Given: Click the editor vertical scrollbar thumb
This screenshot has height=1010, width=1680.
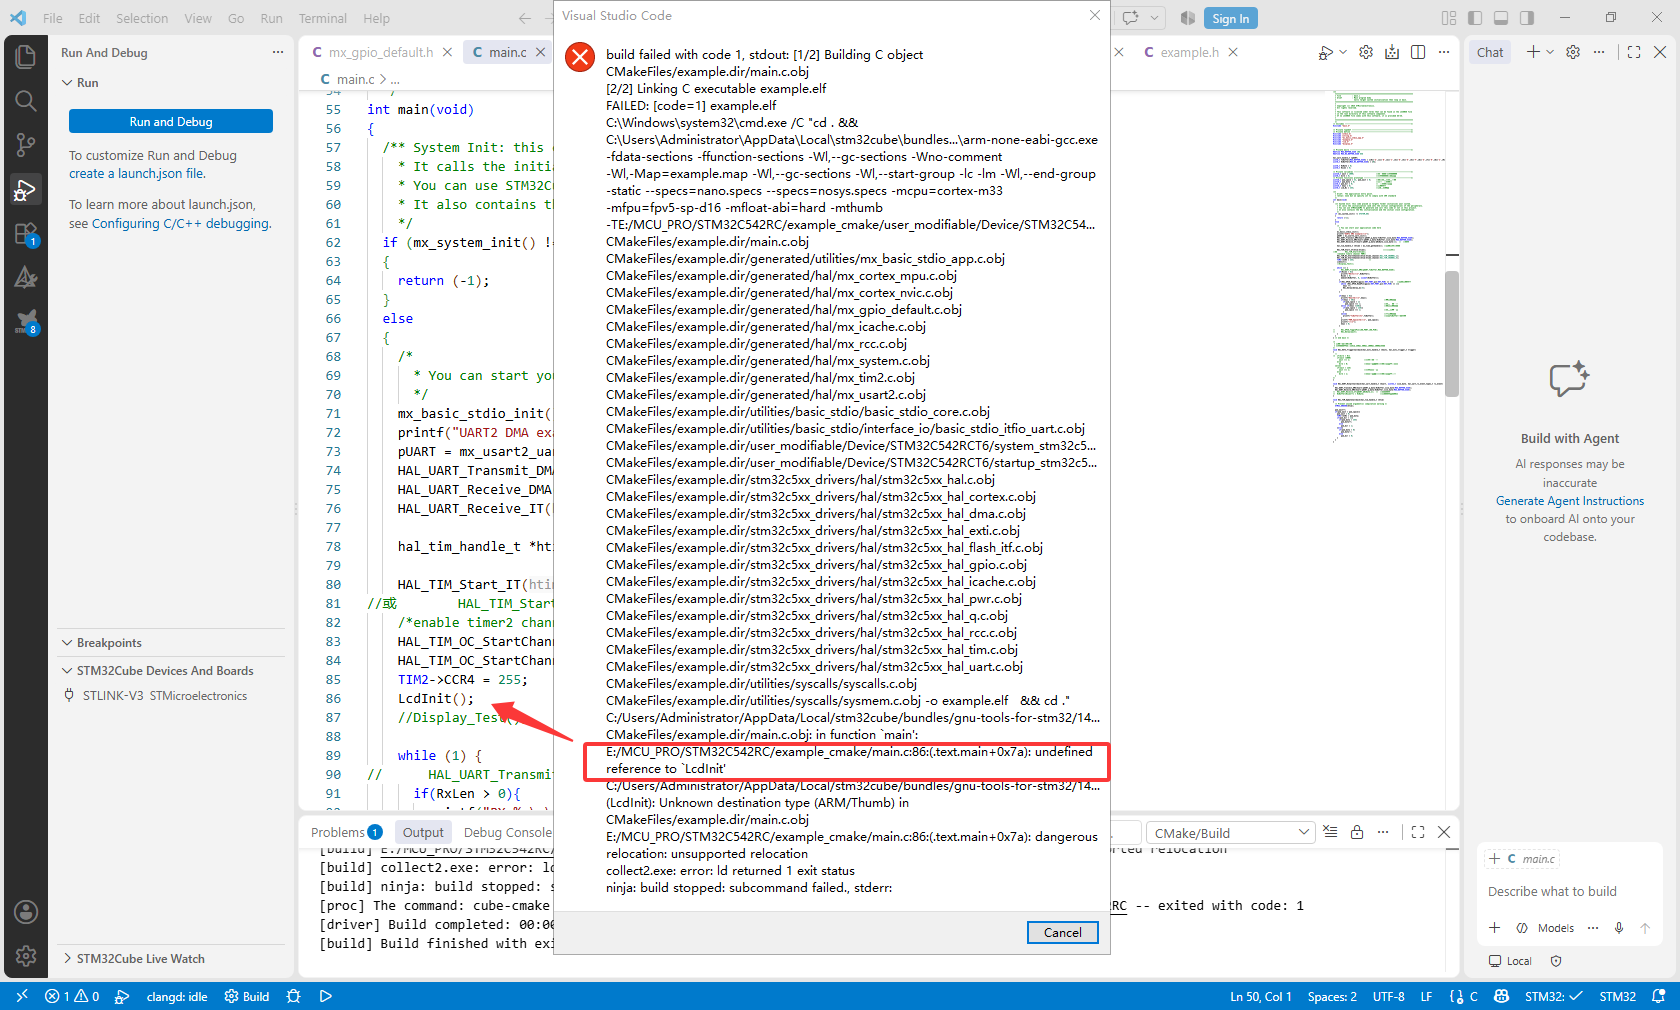Looking at the screenshot, I should point(1452,334).
